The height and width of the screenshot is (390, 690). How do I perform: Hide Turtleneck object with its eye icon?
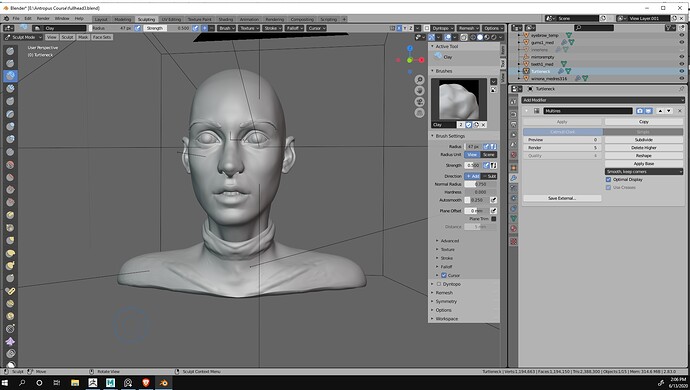coord(682,71)
